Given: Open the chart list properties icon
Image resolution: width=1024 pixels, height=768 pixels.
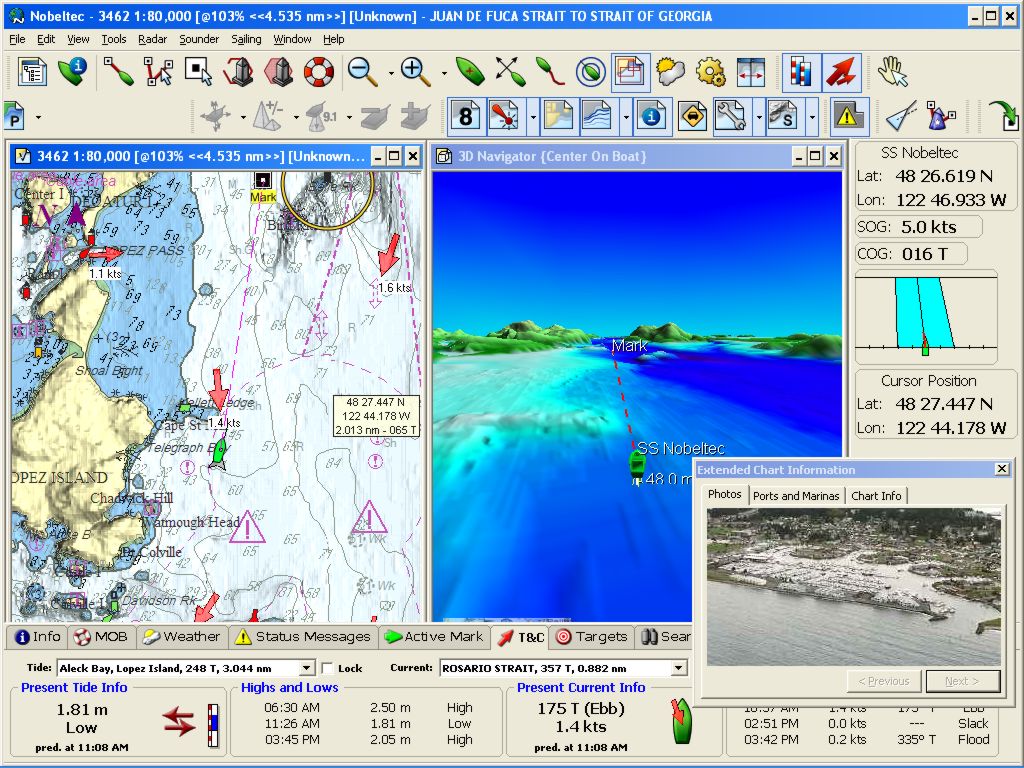Looking at the screenshot, I should pyautogui.click(x=32, y=72).
